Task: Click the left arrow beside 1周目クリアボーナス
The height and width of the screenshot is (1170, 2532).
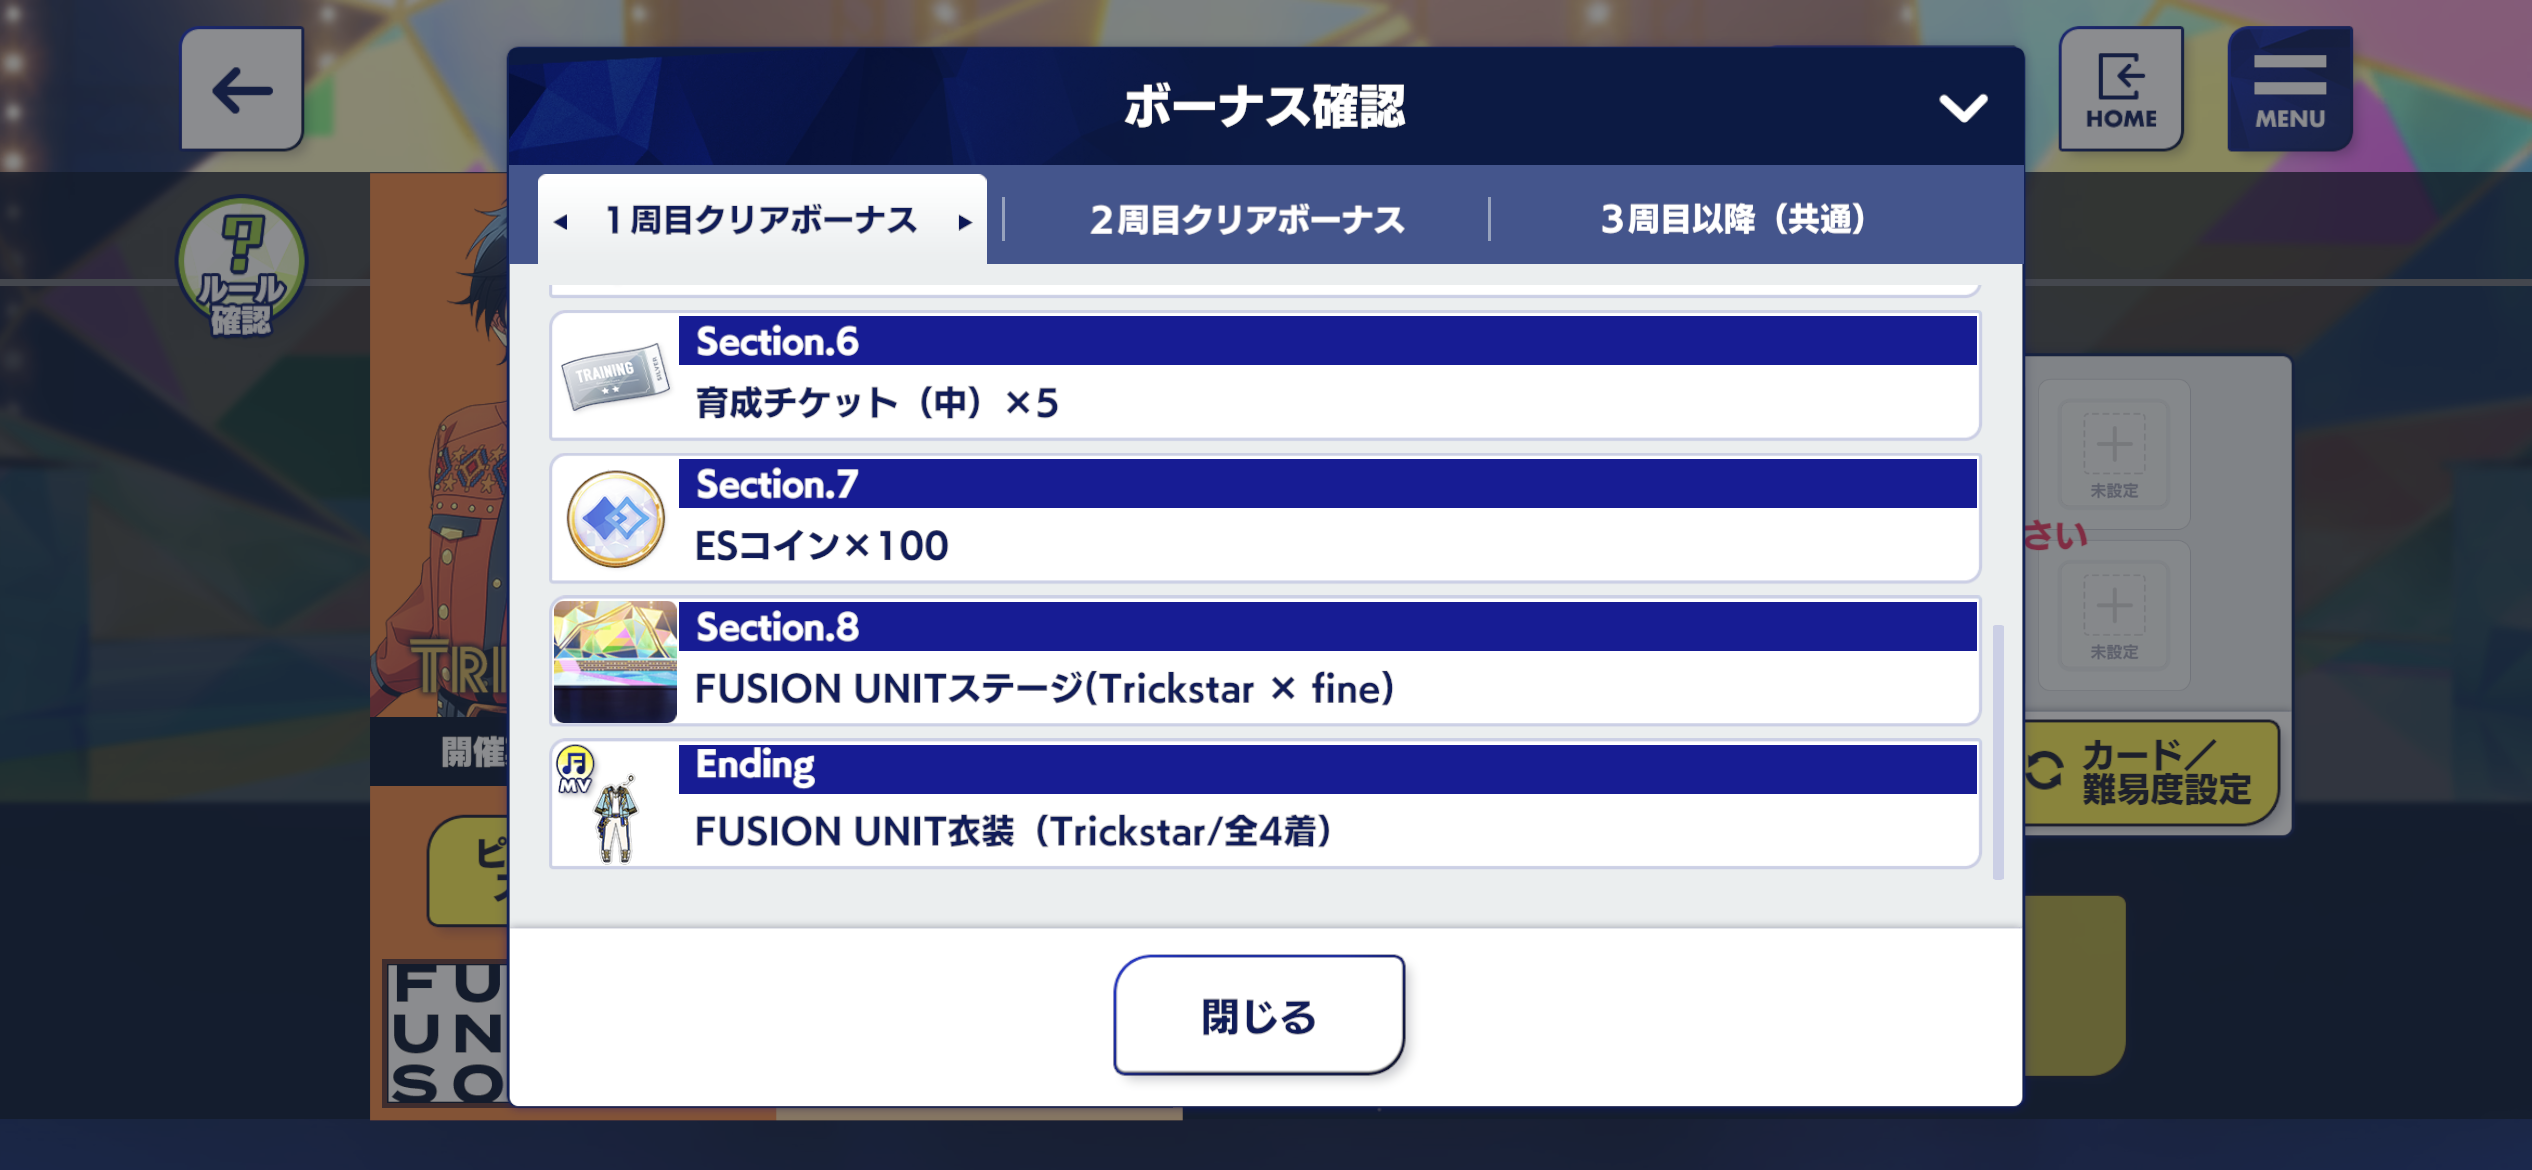Action: (x=561, y=222)
